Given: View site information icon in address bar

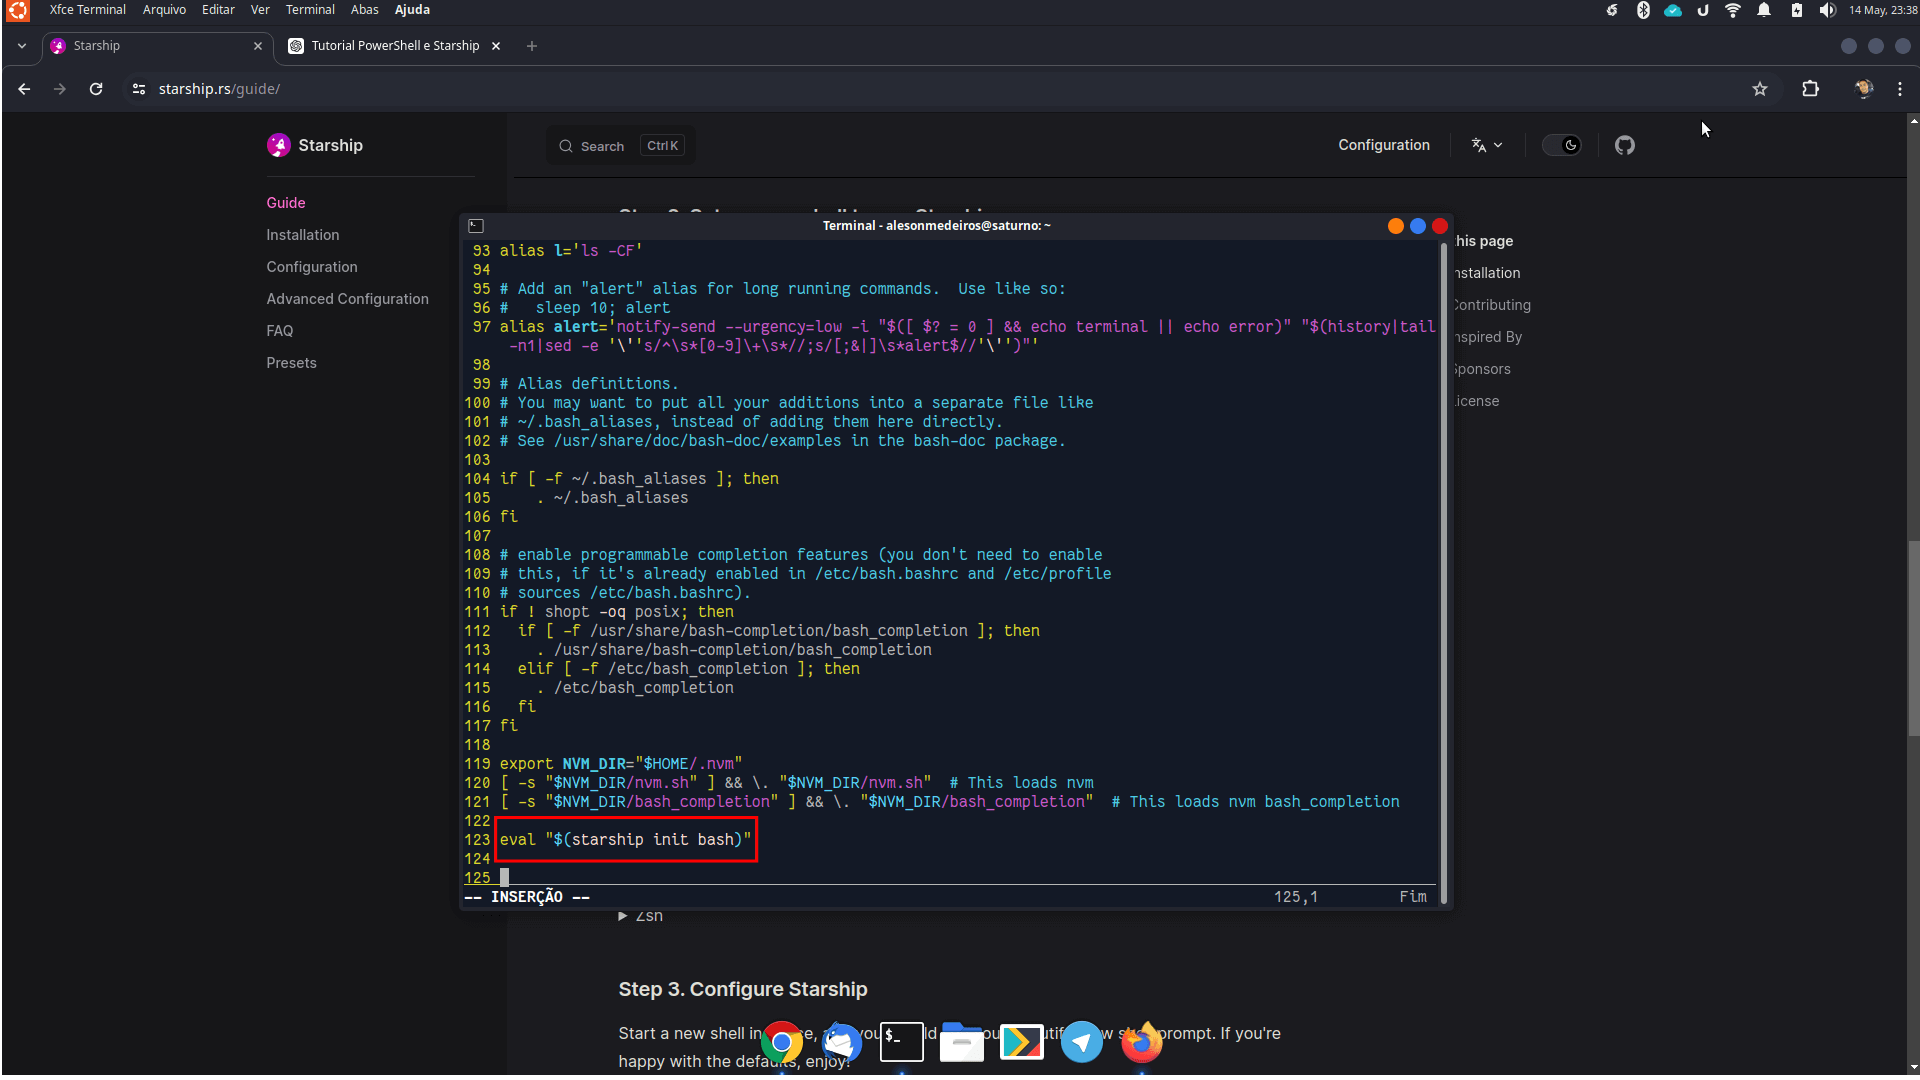Looking at the screenshot, I should (139, 89).
